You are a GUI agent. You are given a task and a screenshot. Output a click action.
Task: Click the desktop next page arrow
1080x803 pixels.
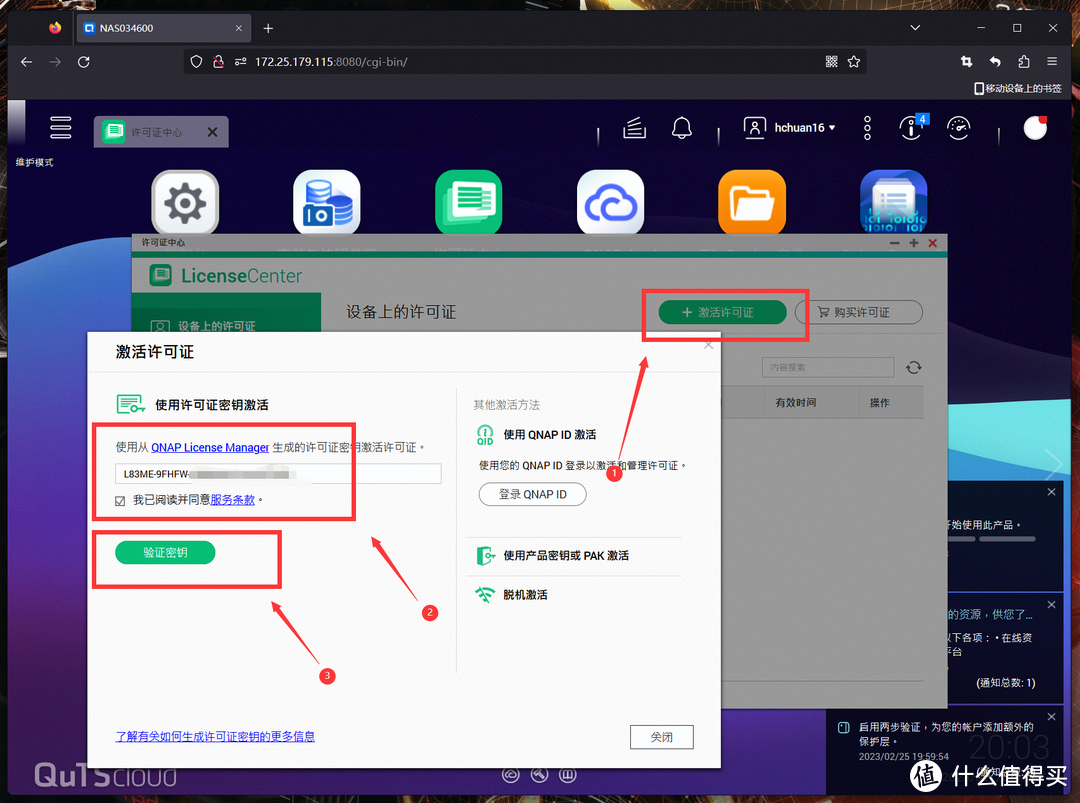(1054, 465)
